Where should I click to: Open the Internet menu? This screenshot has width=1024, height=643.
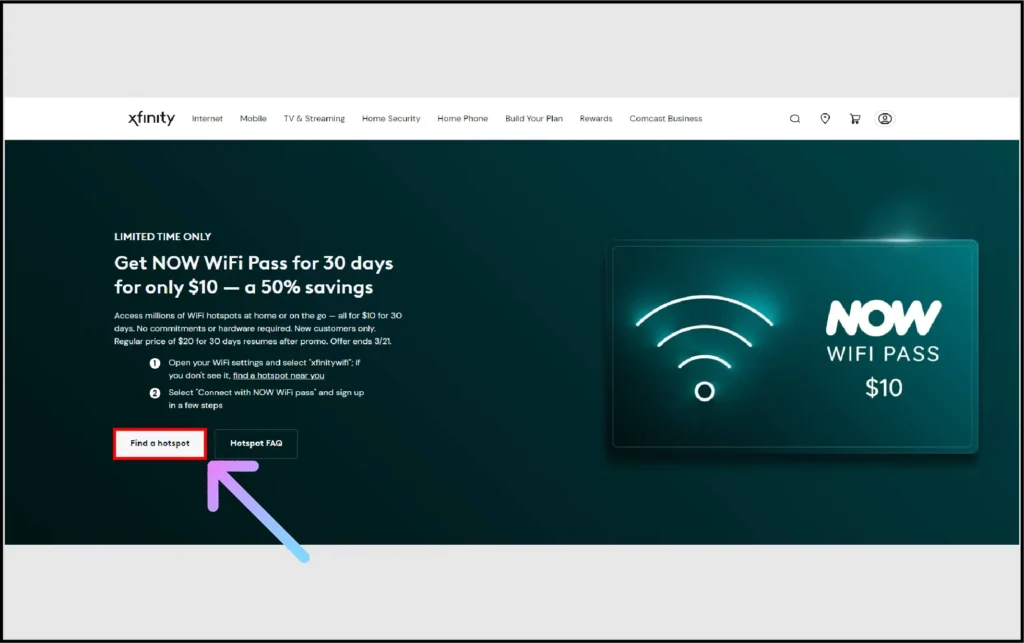pos(207,119)
